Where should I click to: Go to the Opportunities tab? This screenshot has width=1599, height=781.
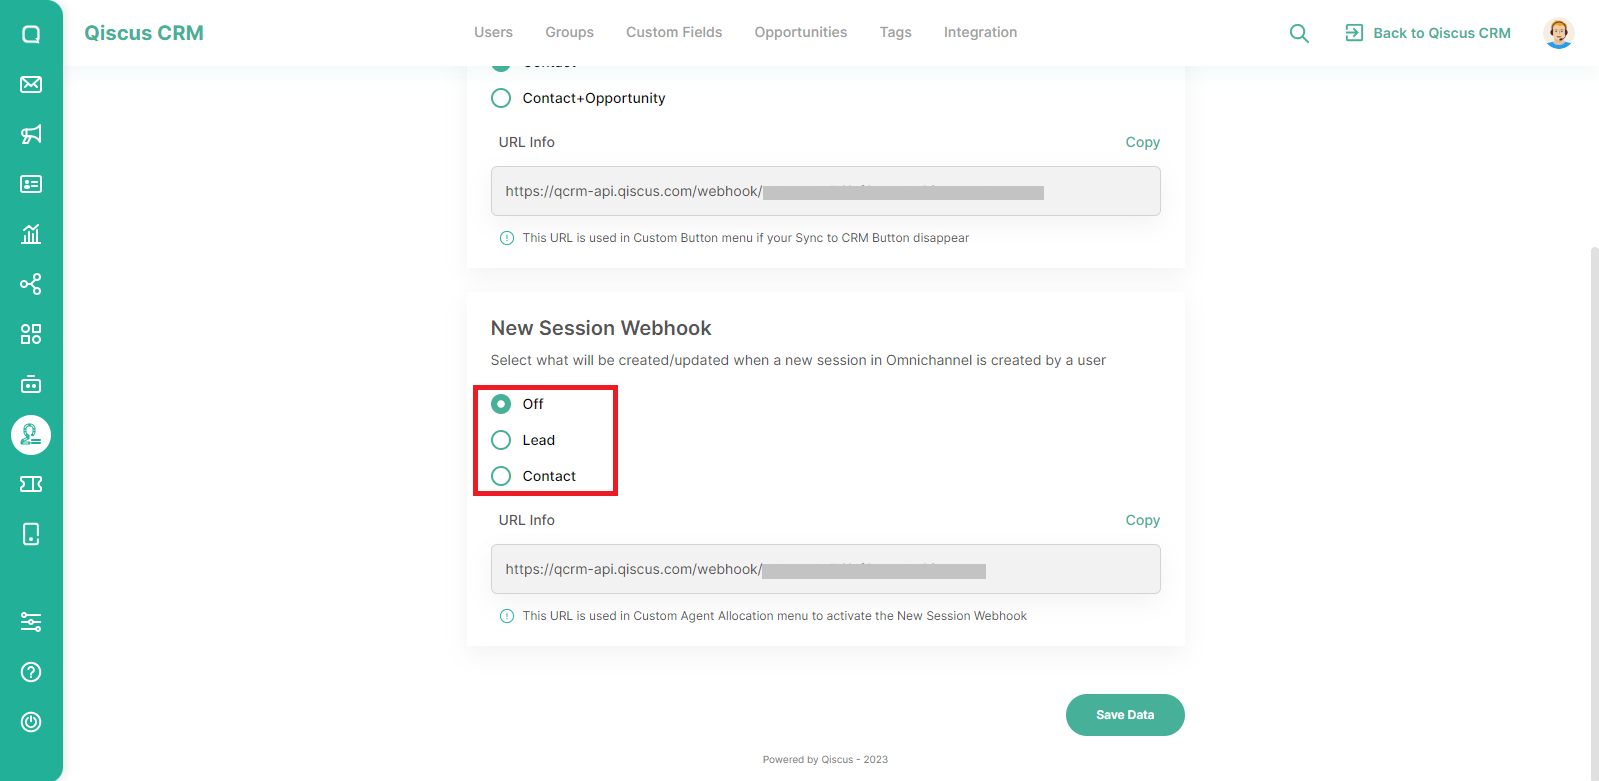coord(801,32)
